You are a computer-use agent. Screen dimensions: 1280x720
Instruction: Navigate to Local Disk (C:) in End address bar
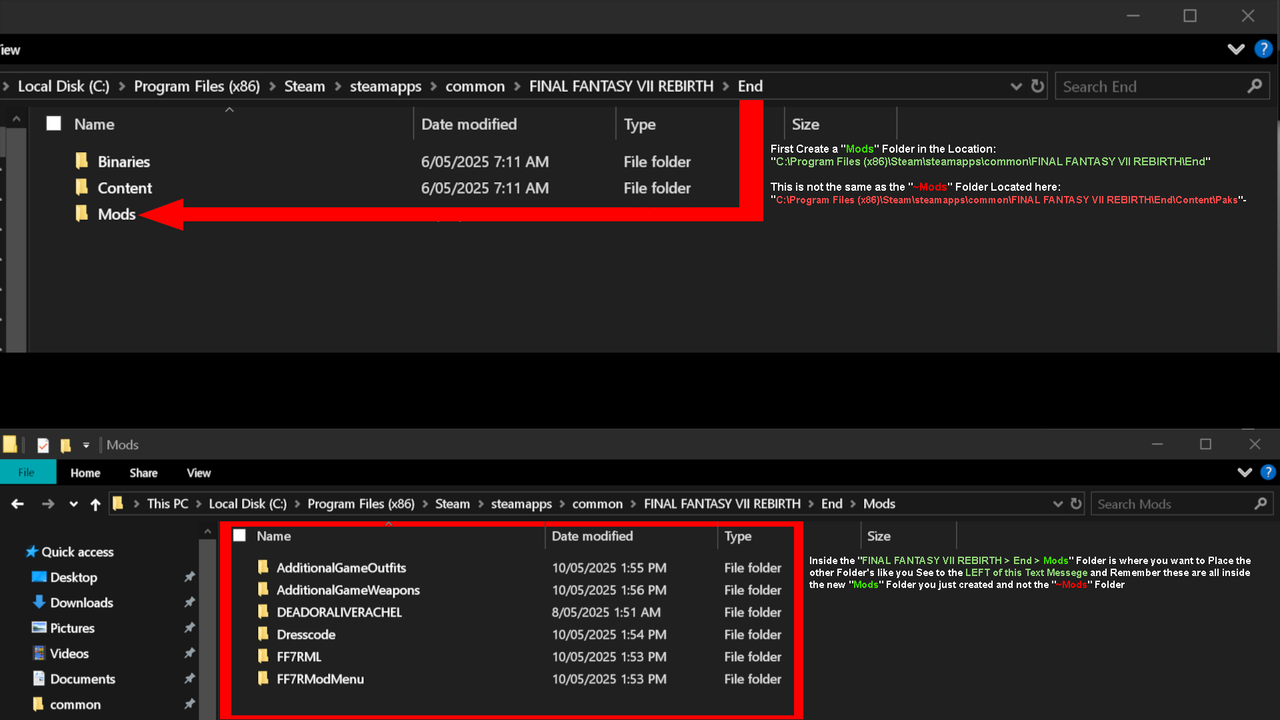pyautogui.click(x=64, y=86)
